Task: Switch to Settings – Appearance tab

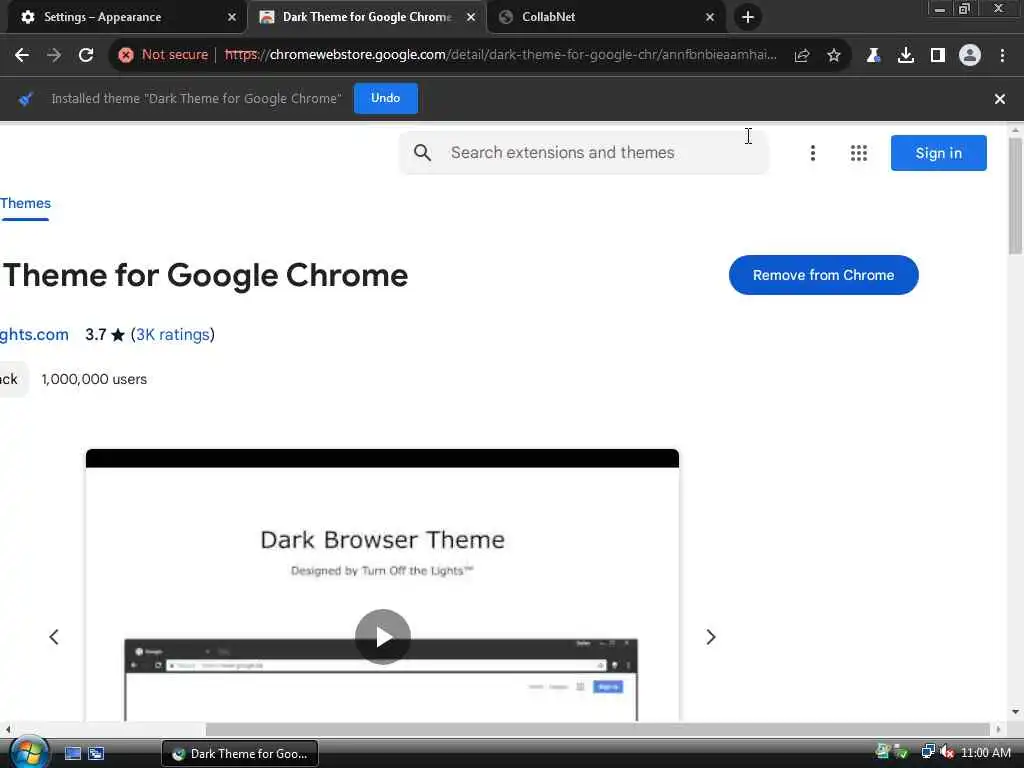Action: tap(125, 18)
